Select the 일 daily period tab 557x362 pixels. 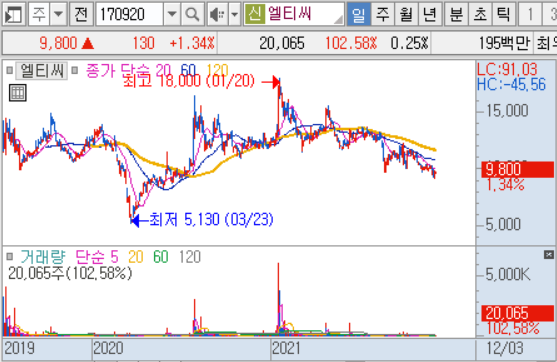point(358,14)
